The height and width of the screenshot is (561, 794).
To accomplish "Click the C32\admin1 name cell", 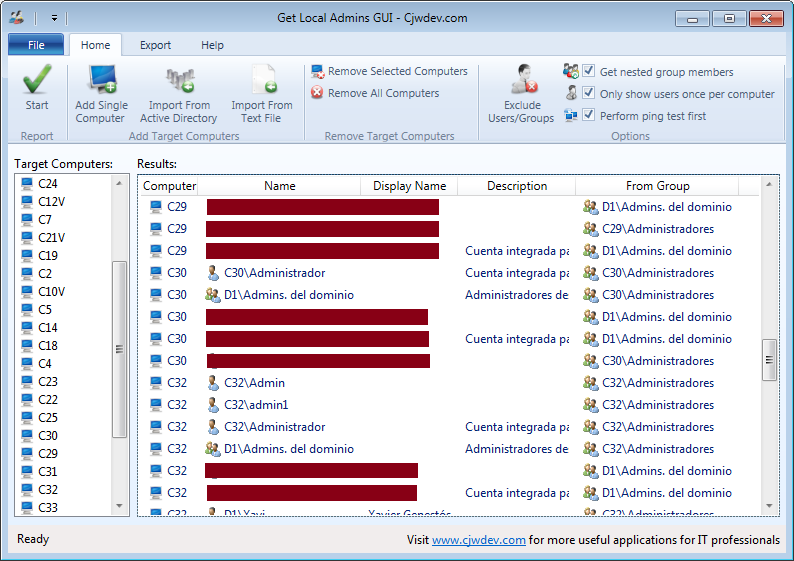I will click(256, 405).
